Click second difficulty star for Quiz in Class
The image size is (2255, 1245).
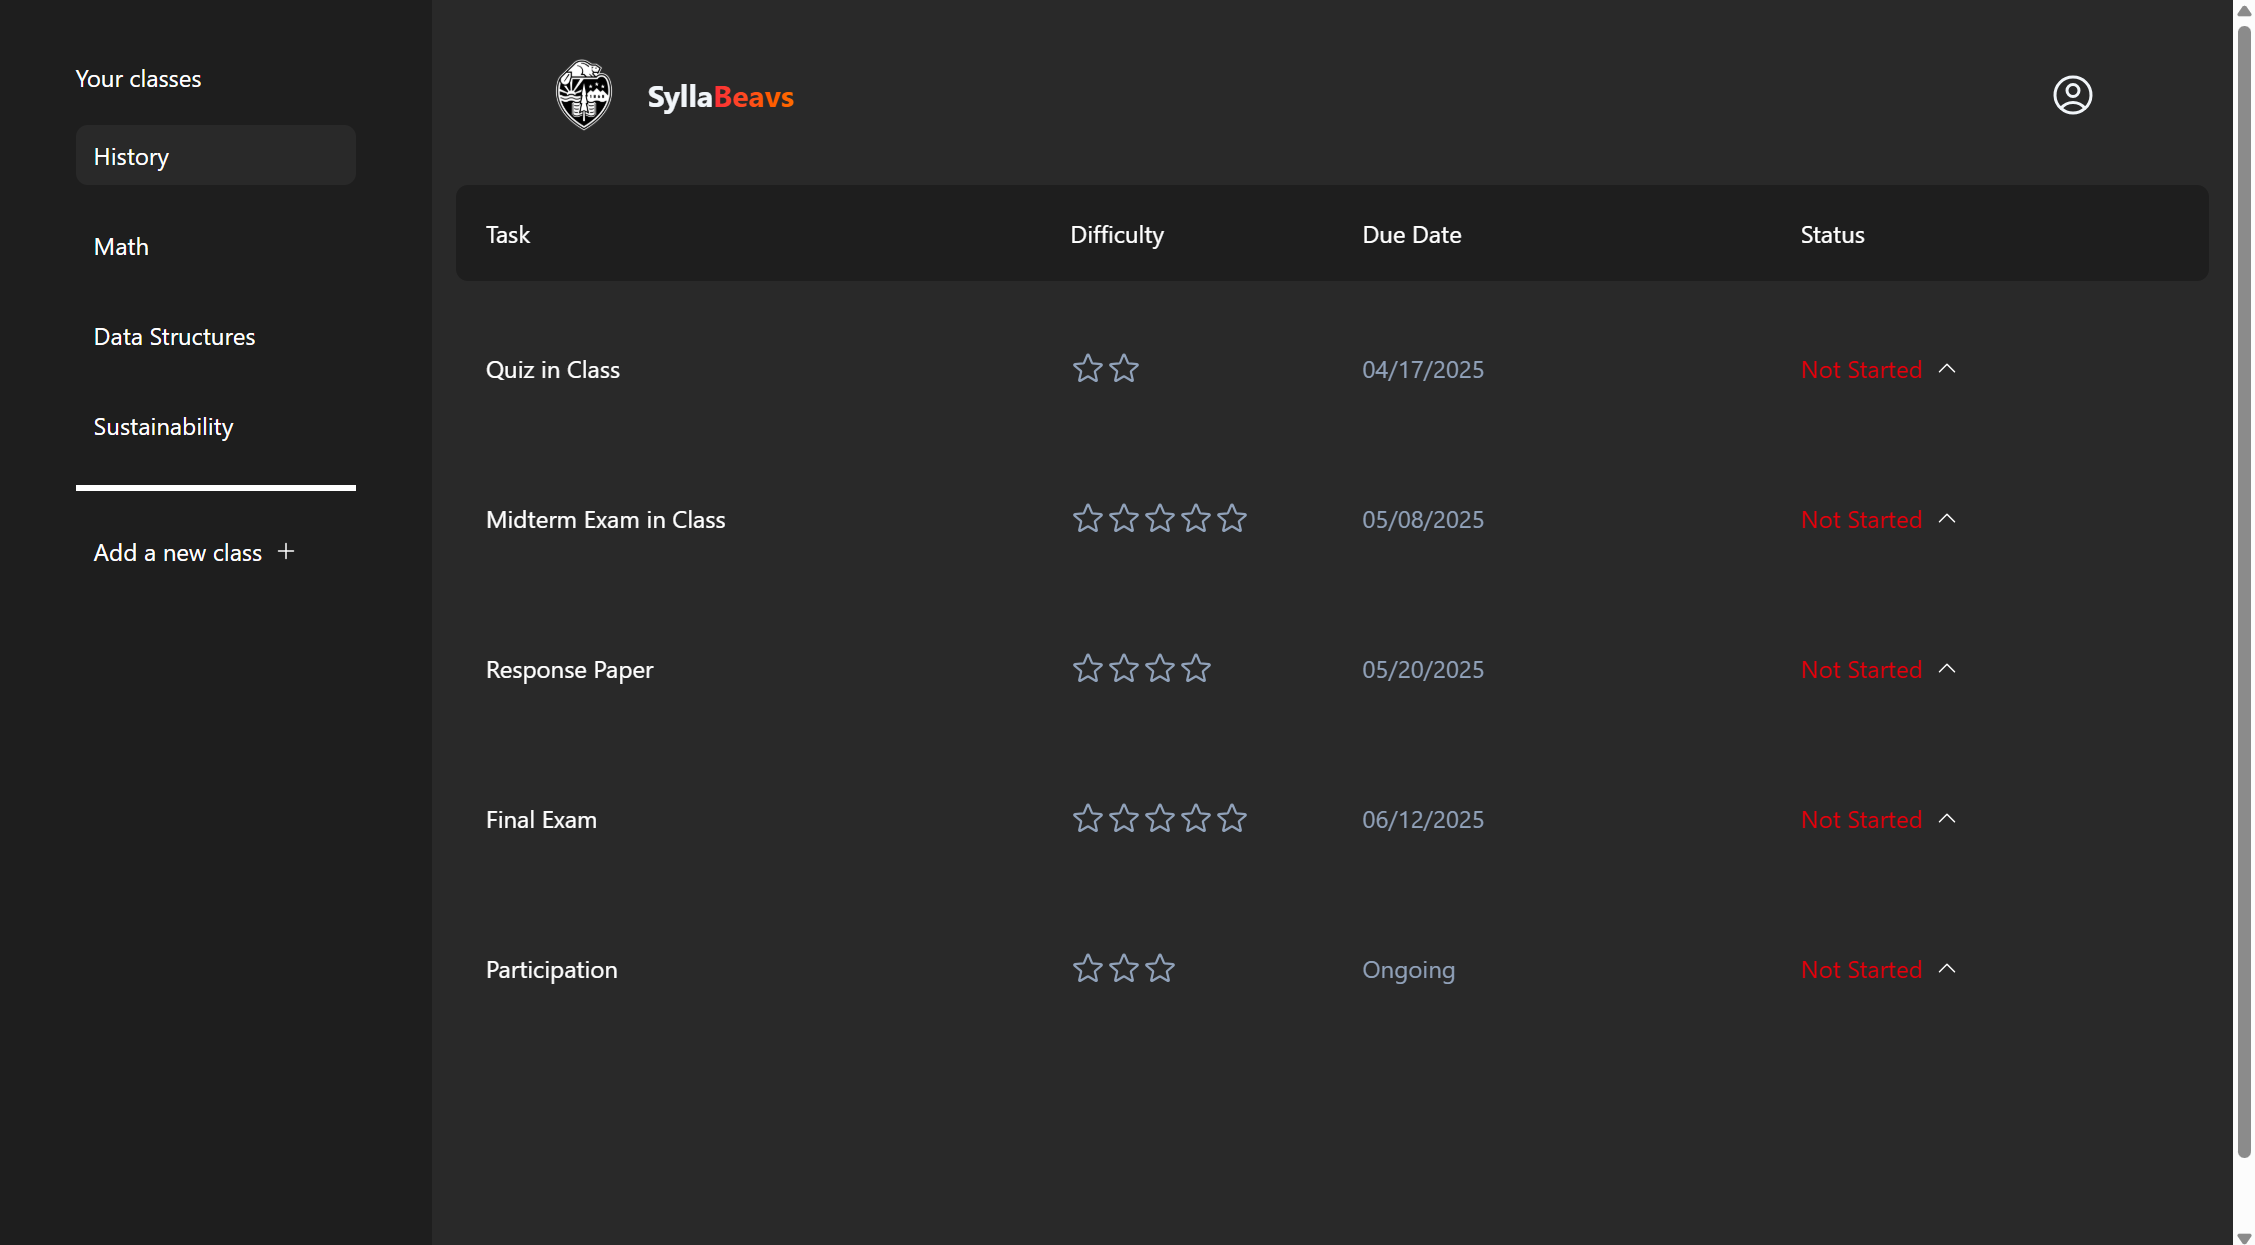(1124, 369)
